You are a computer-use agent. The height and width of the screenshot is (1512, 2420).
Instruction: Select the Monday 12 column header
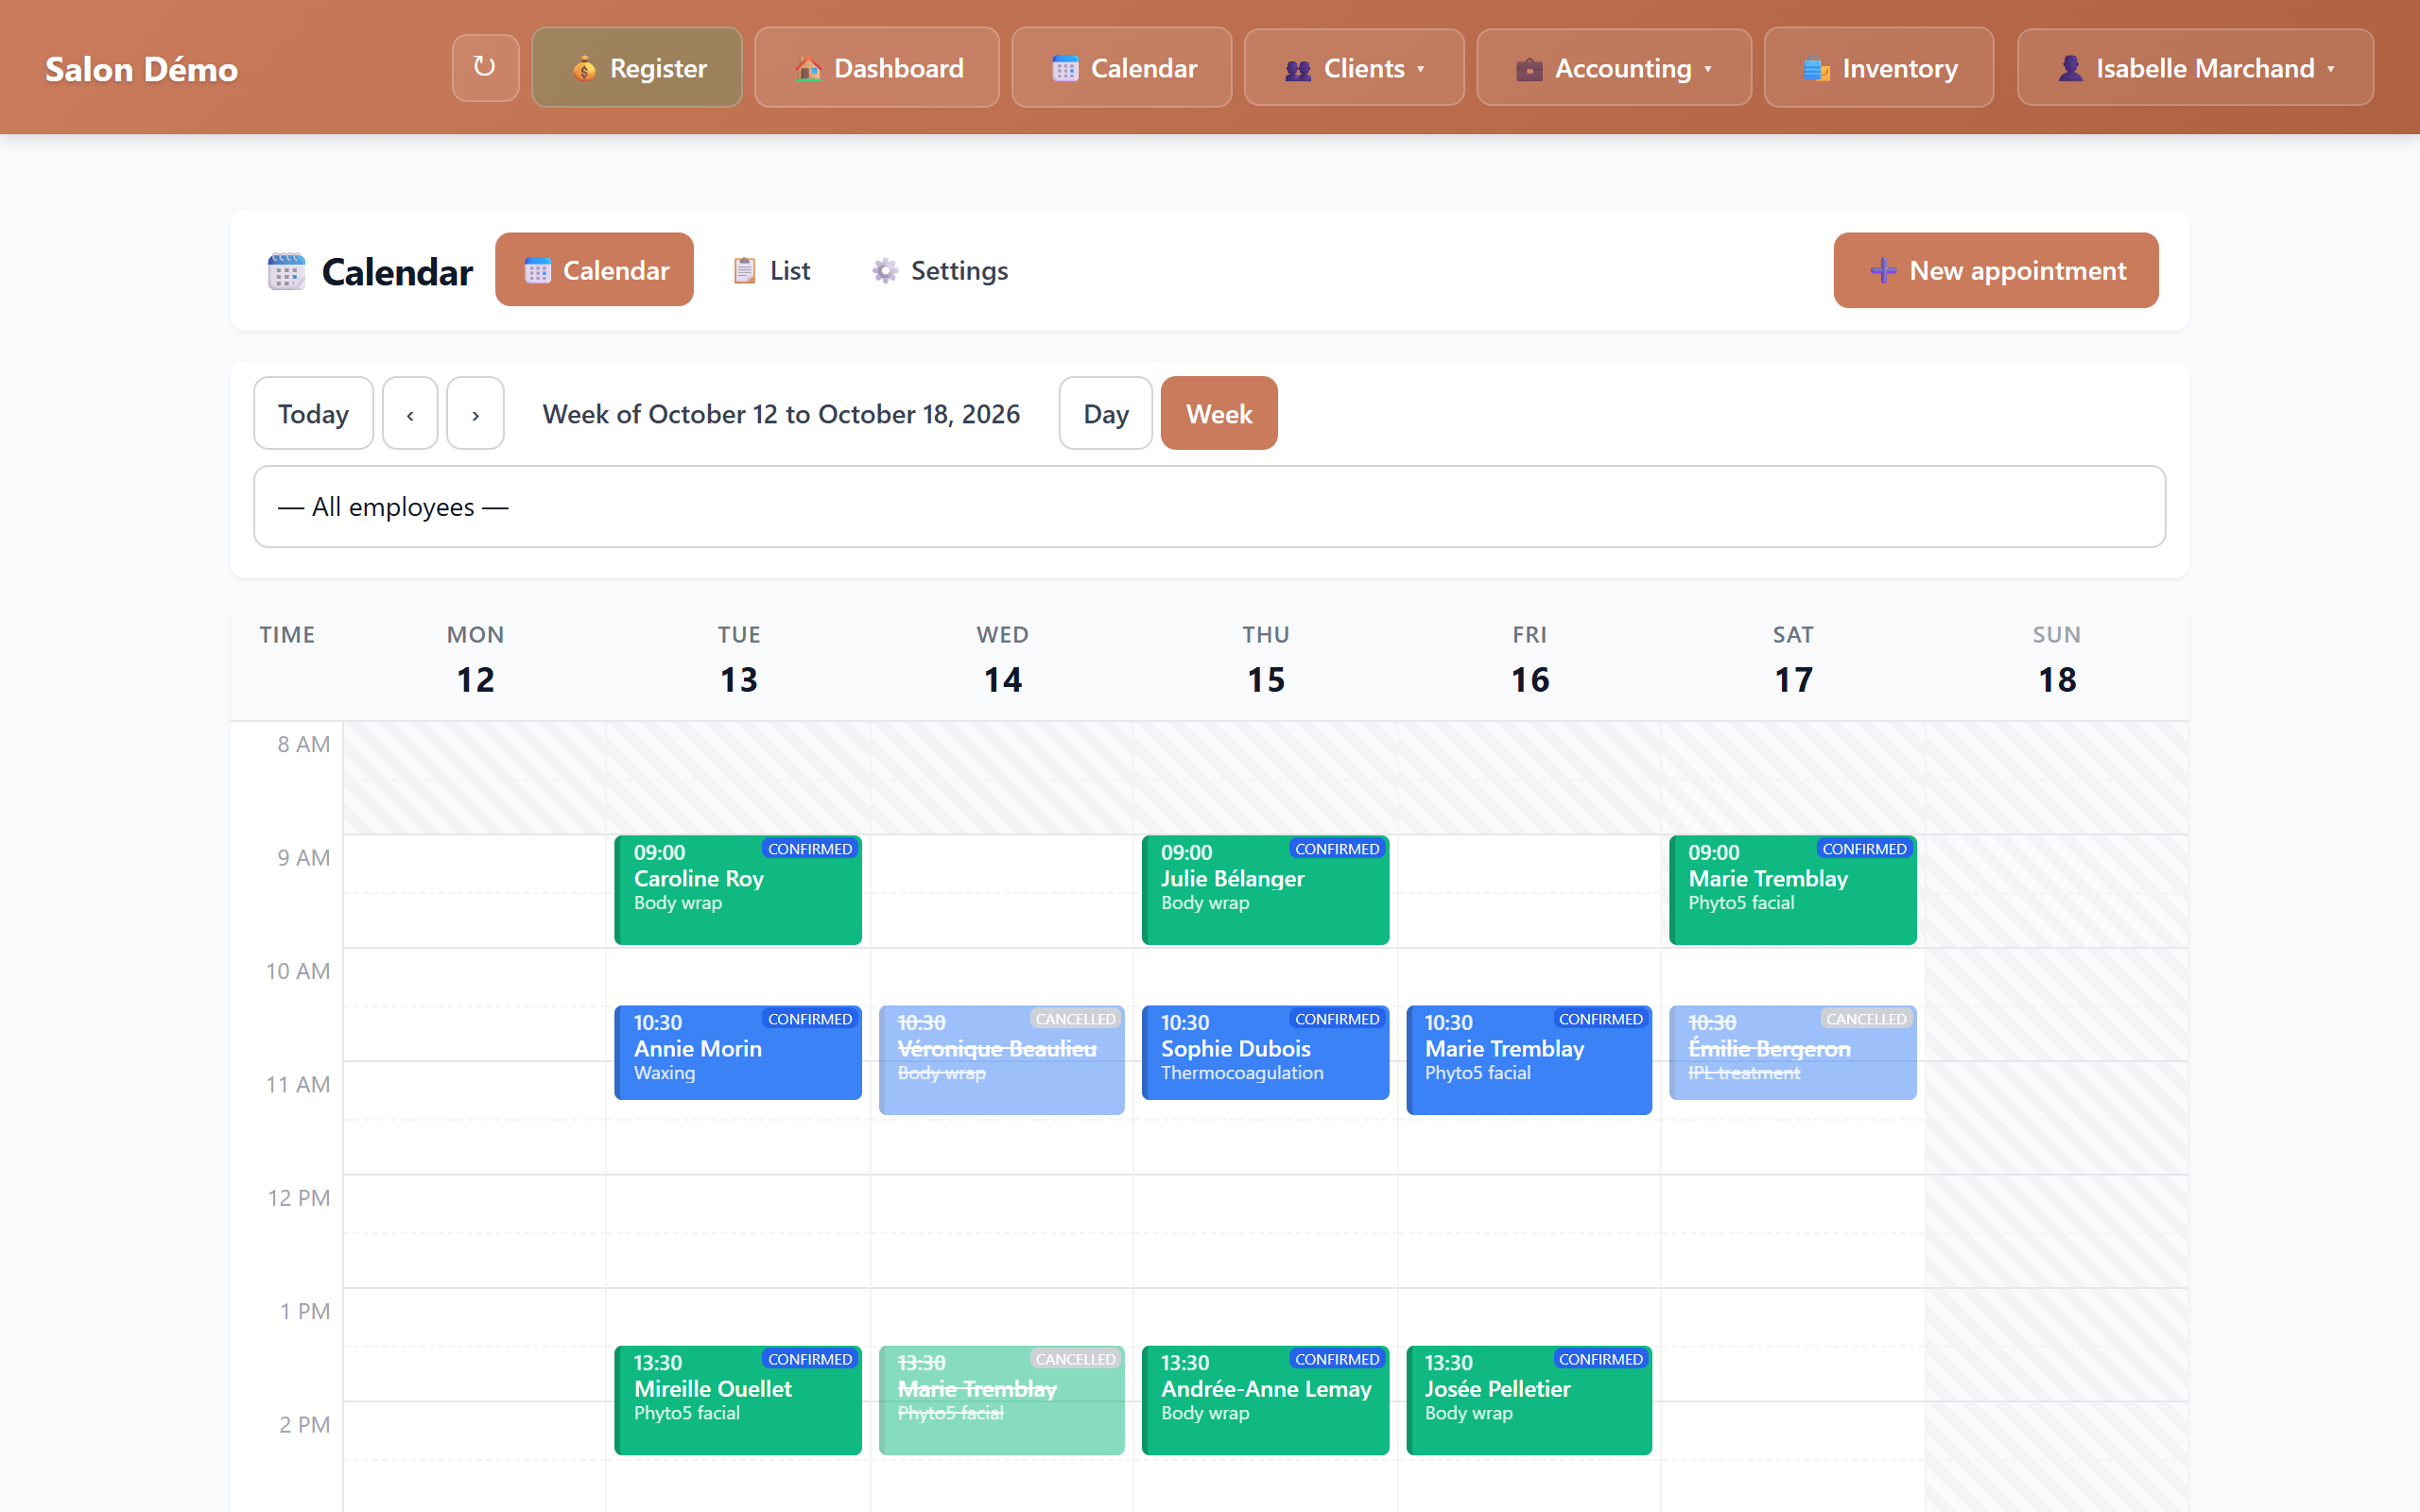click(475, 660)
